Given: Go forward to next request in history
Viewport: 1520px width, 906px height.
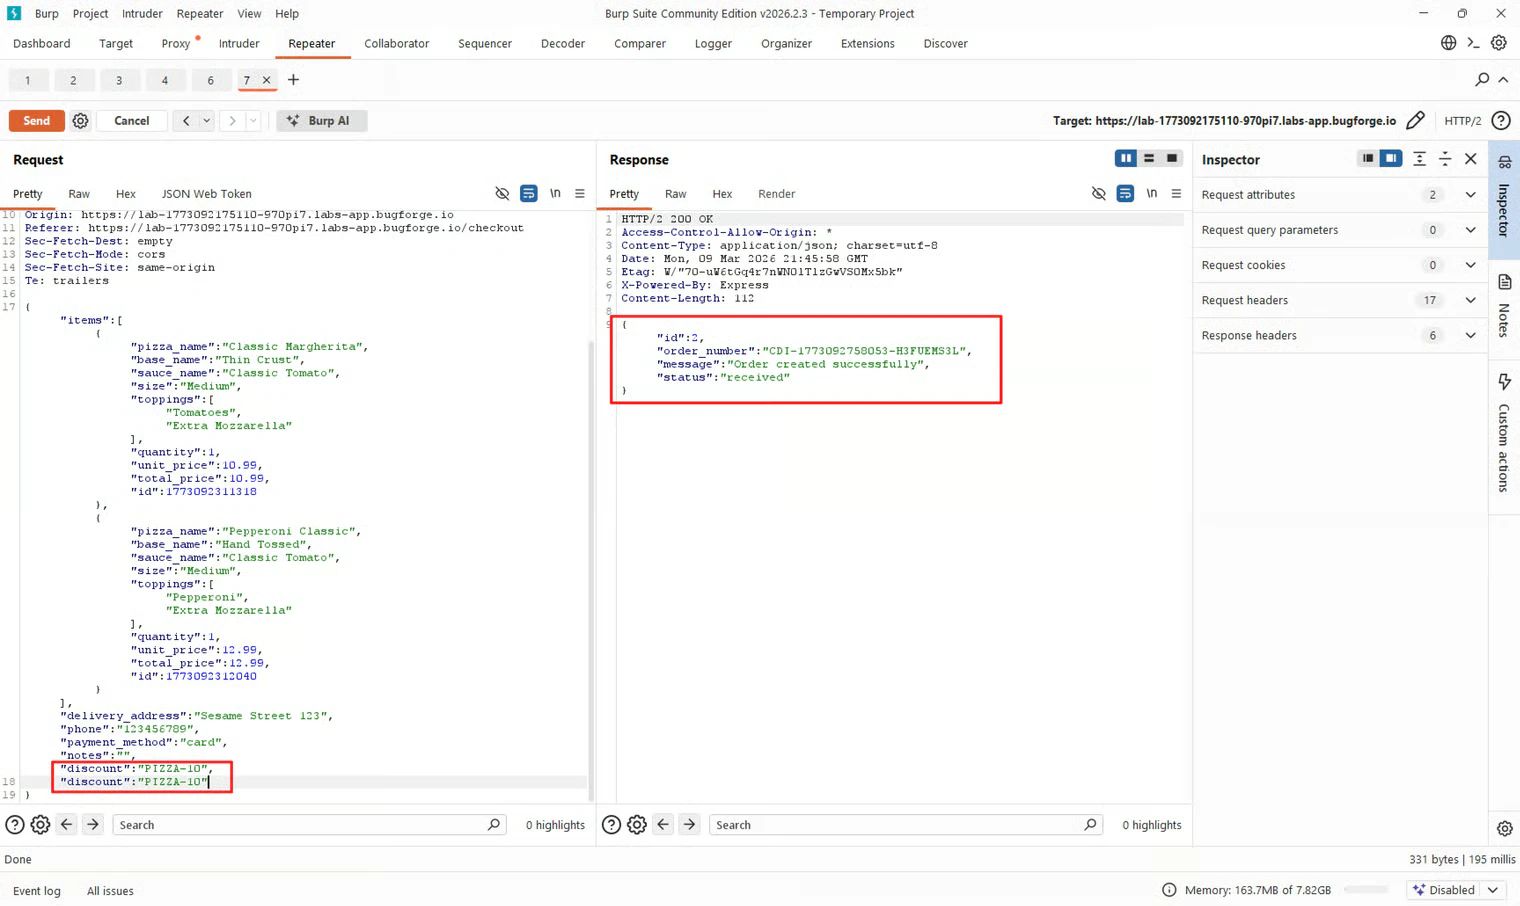Looking at the screenshot, I should 232,121.
